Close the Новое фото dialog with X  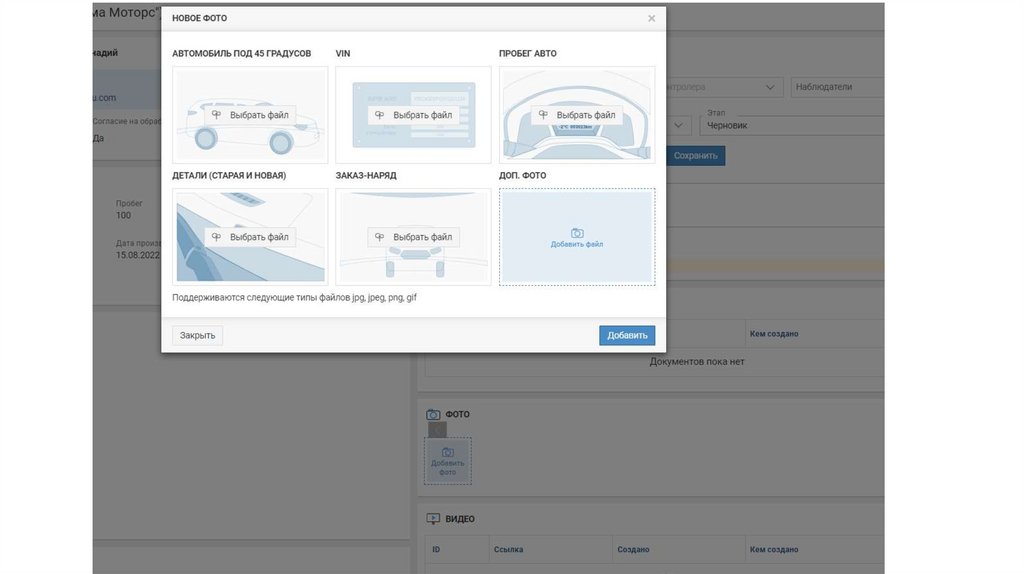coord(651,18)
